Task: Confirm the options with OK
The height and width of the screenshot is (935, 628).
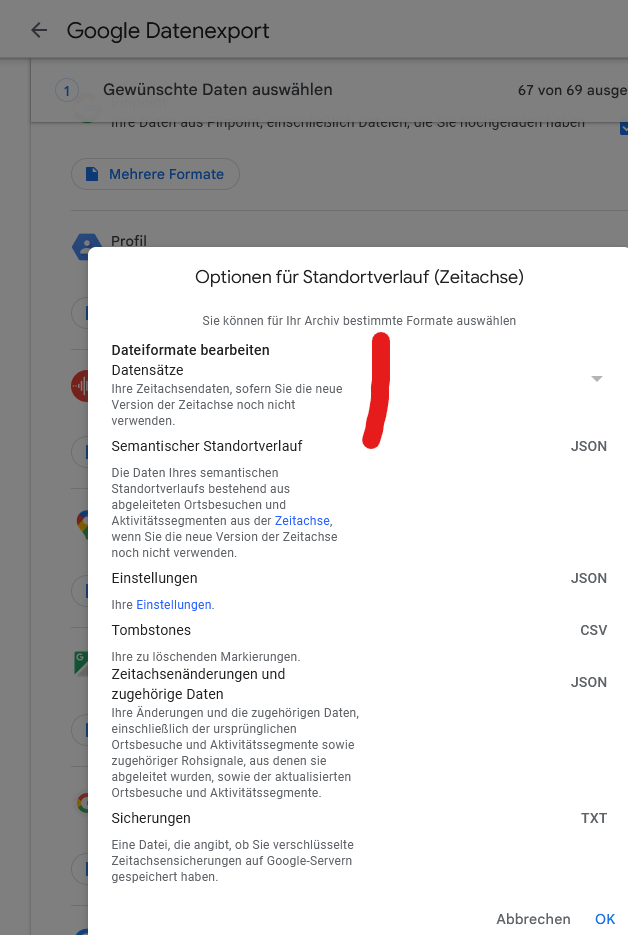Action: [605, 919]
